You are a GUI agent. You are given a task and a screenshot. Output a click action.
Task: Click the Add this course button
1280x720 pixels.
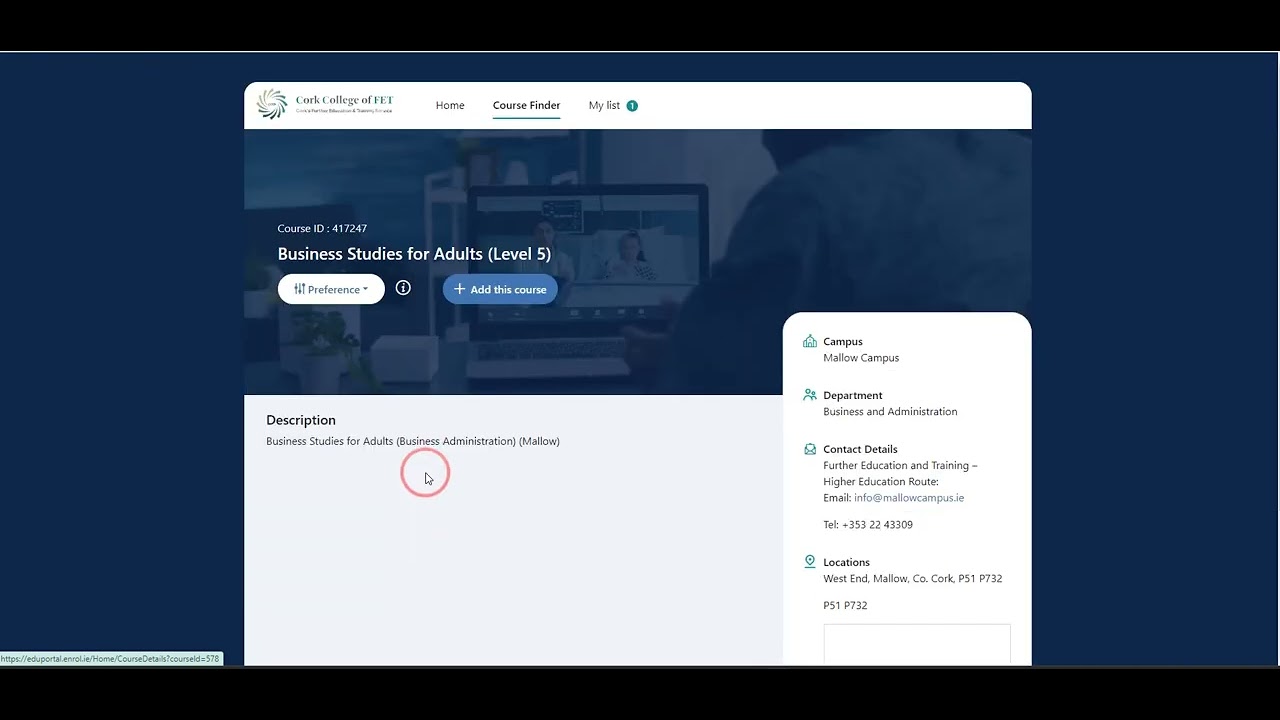[500, 289]
